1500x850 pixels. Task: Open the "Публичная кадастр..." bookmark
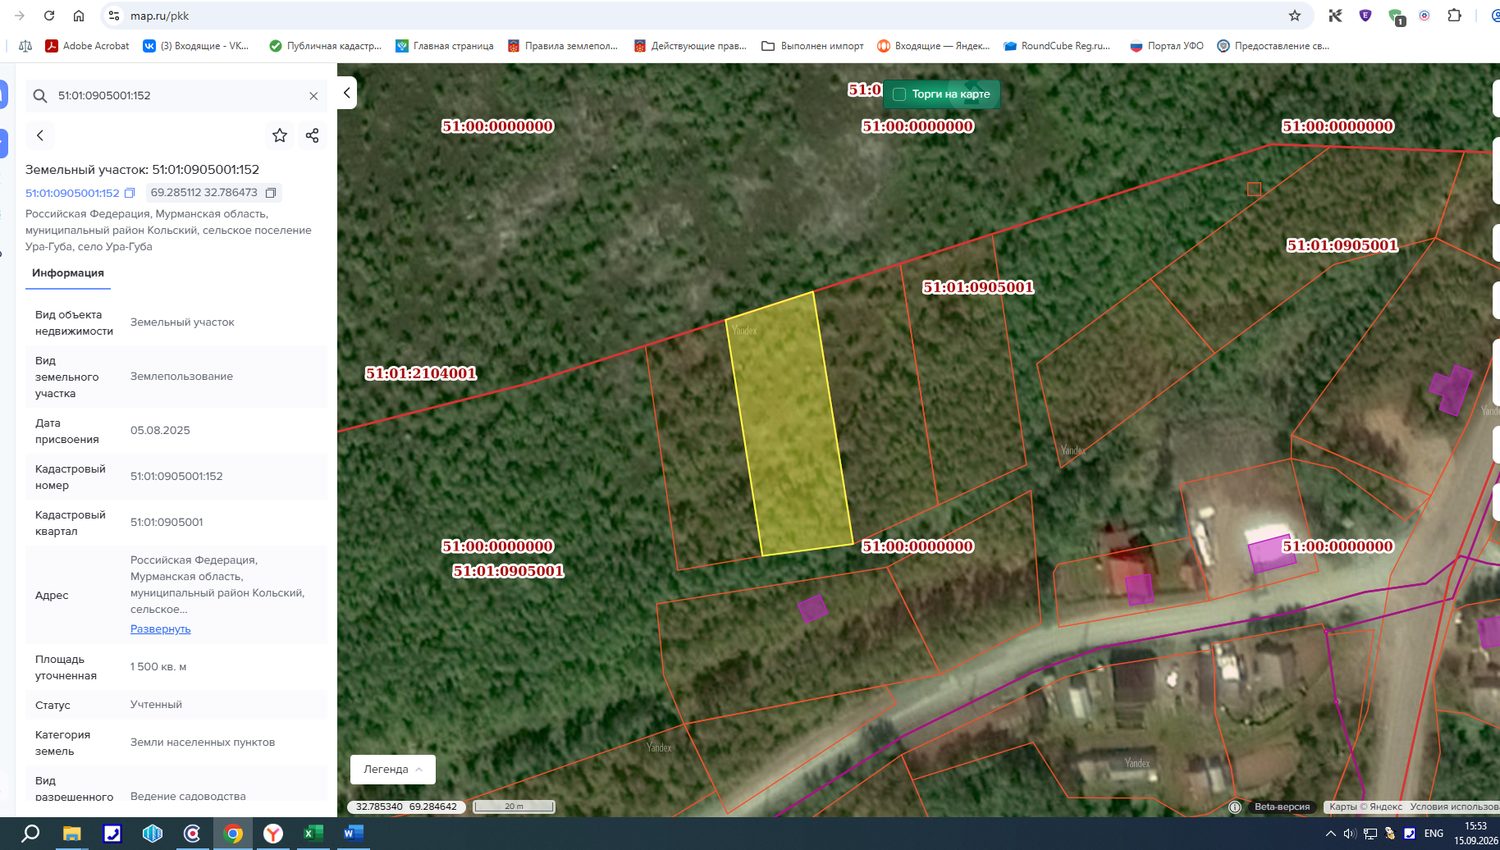pos(325,46)
